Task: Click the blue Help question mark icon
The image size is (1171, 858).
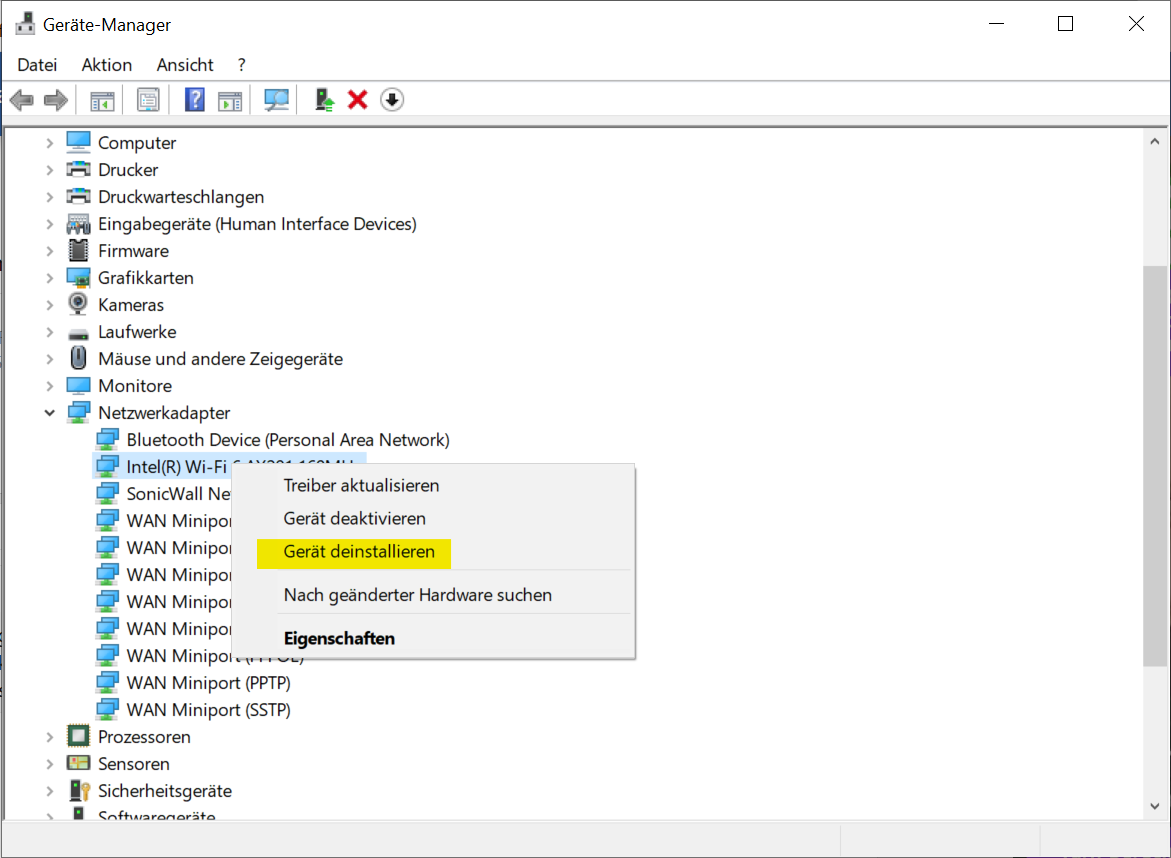Action: coord(194,99)
